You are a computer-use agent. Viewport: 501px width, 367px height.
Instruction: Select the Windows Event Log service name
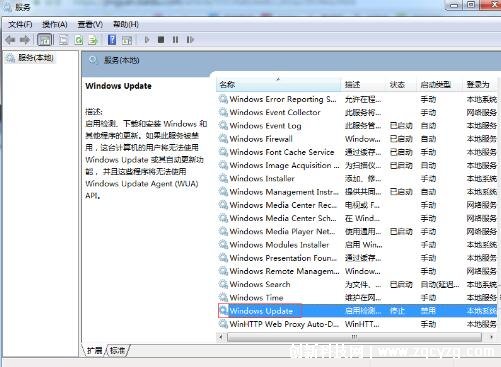click(265, 126)
